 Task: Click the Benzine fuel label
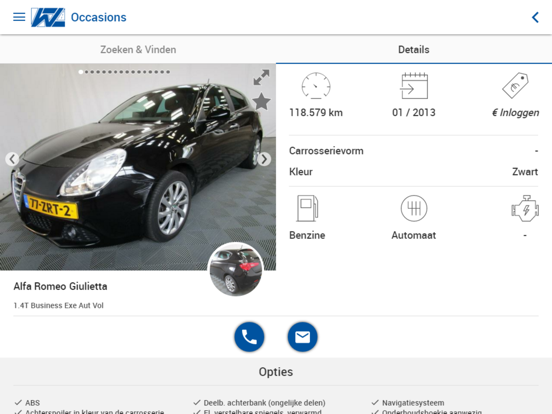[x=307, y=235]
